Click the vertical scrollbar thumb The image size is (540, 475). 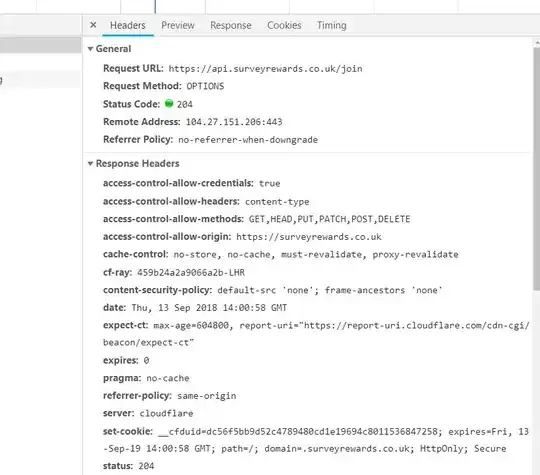click(x=537, y=169)
